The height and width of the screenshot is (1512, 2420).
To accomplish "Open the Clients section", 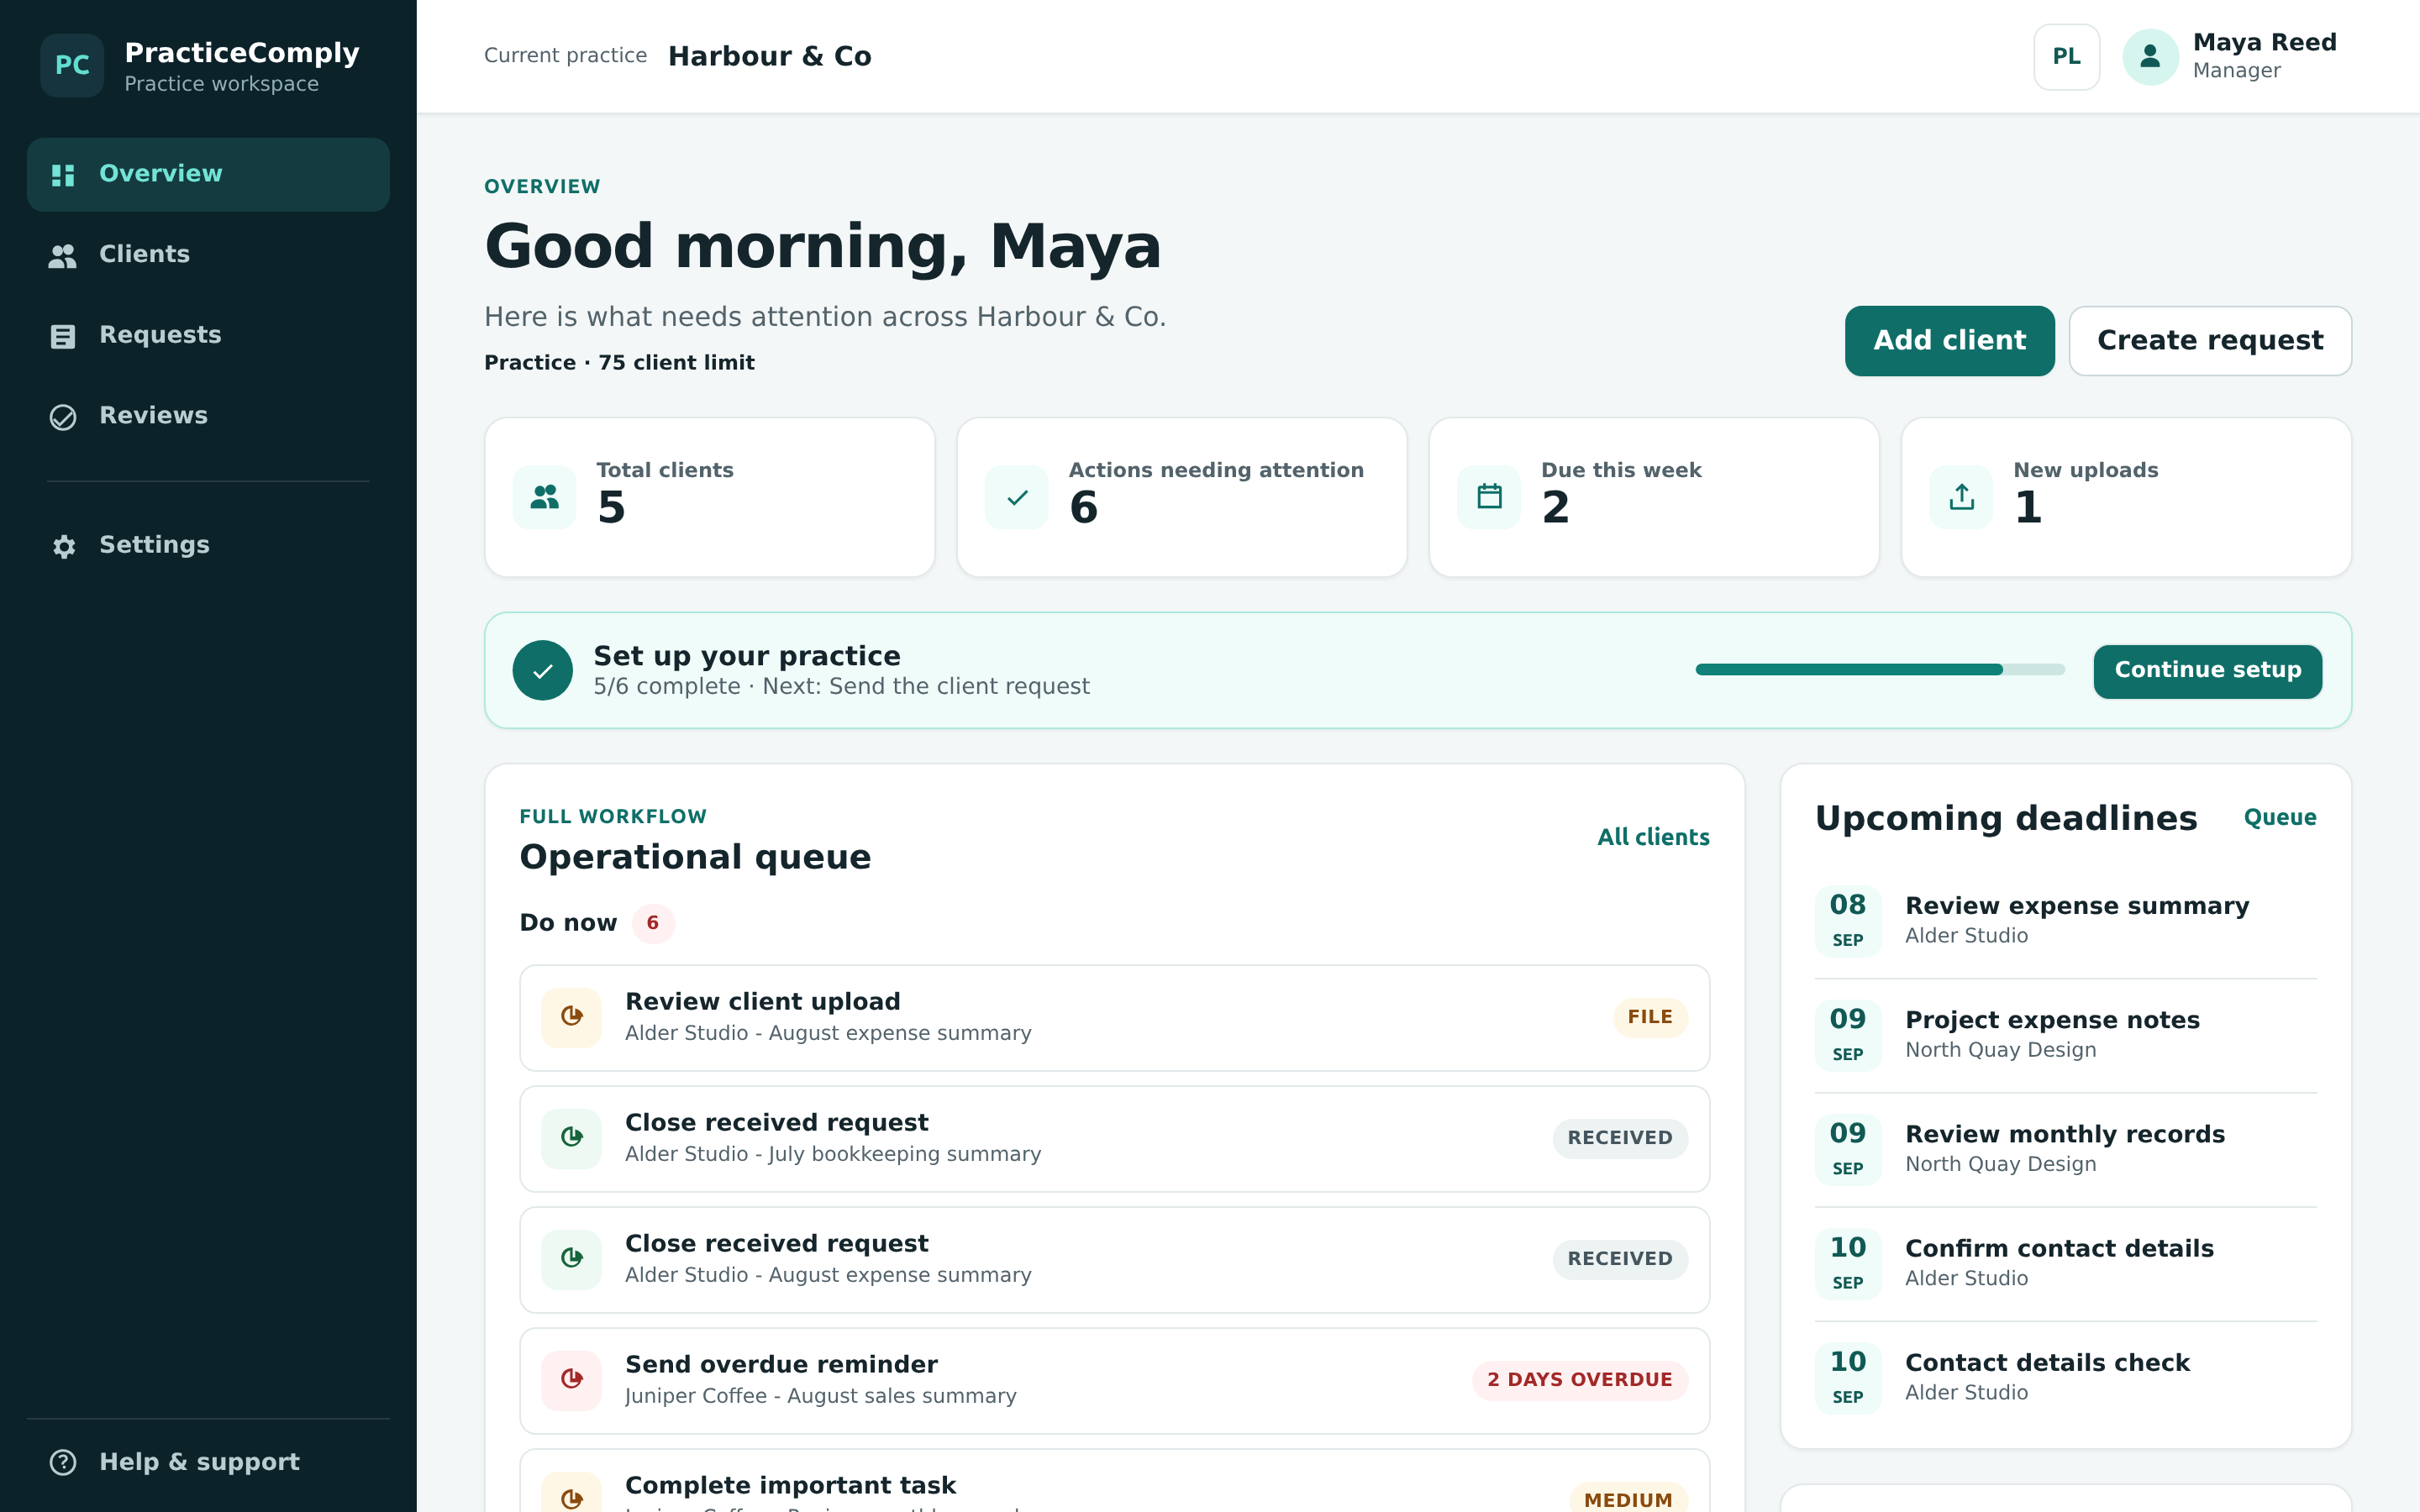I will pos(208,255).
